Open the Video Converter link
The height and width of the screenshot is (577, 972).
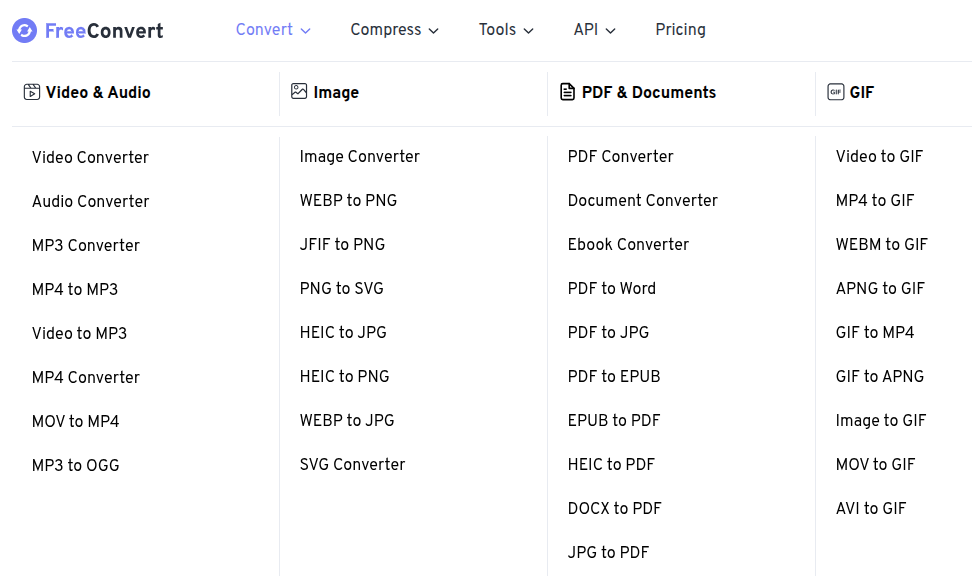(x=90, y=157)
